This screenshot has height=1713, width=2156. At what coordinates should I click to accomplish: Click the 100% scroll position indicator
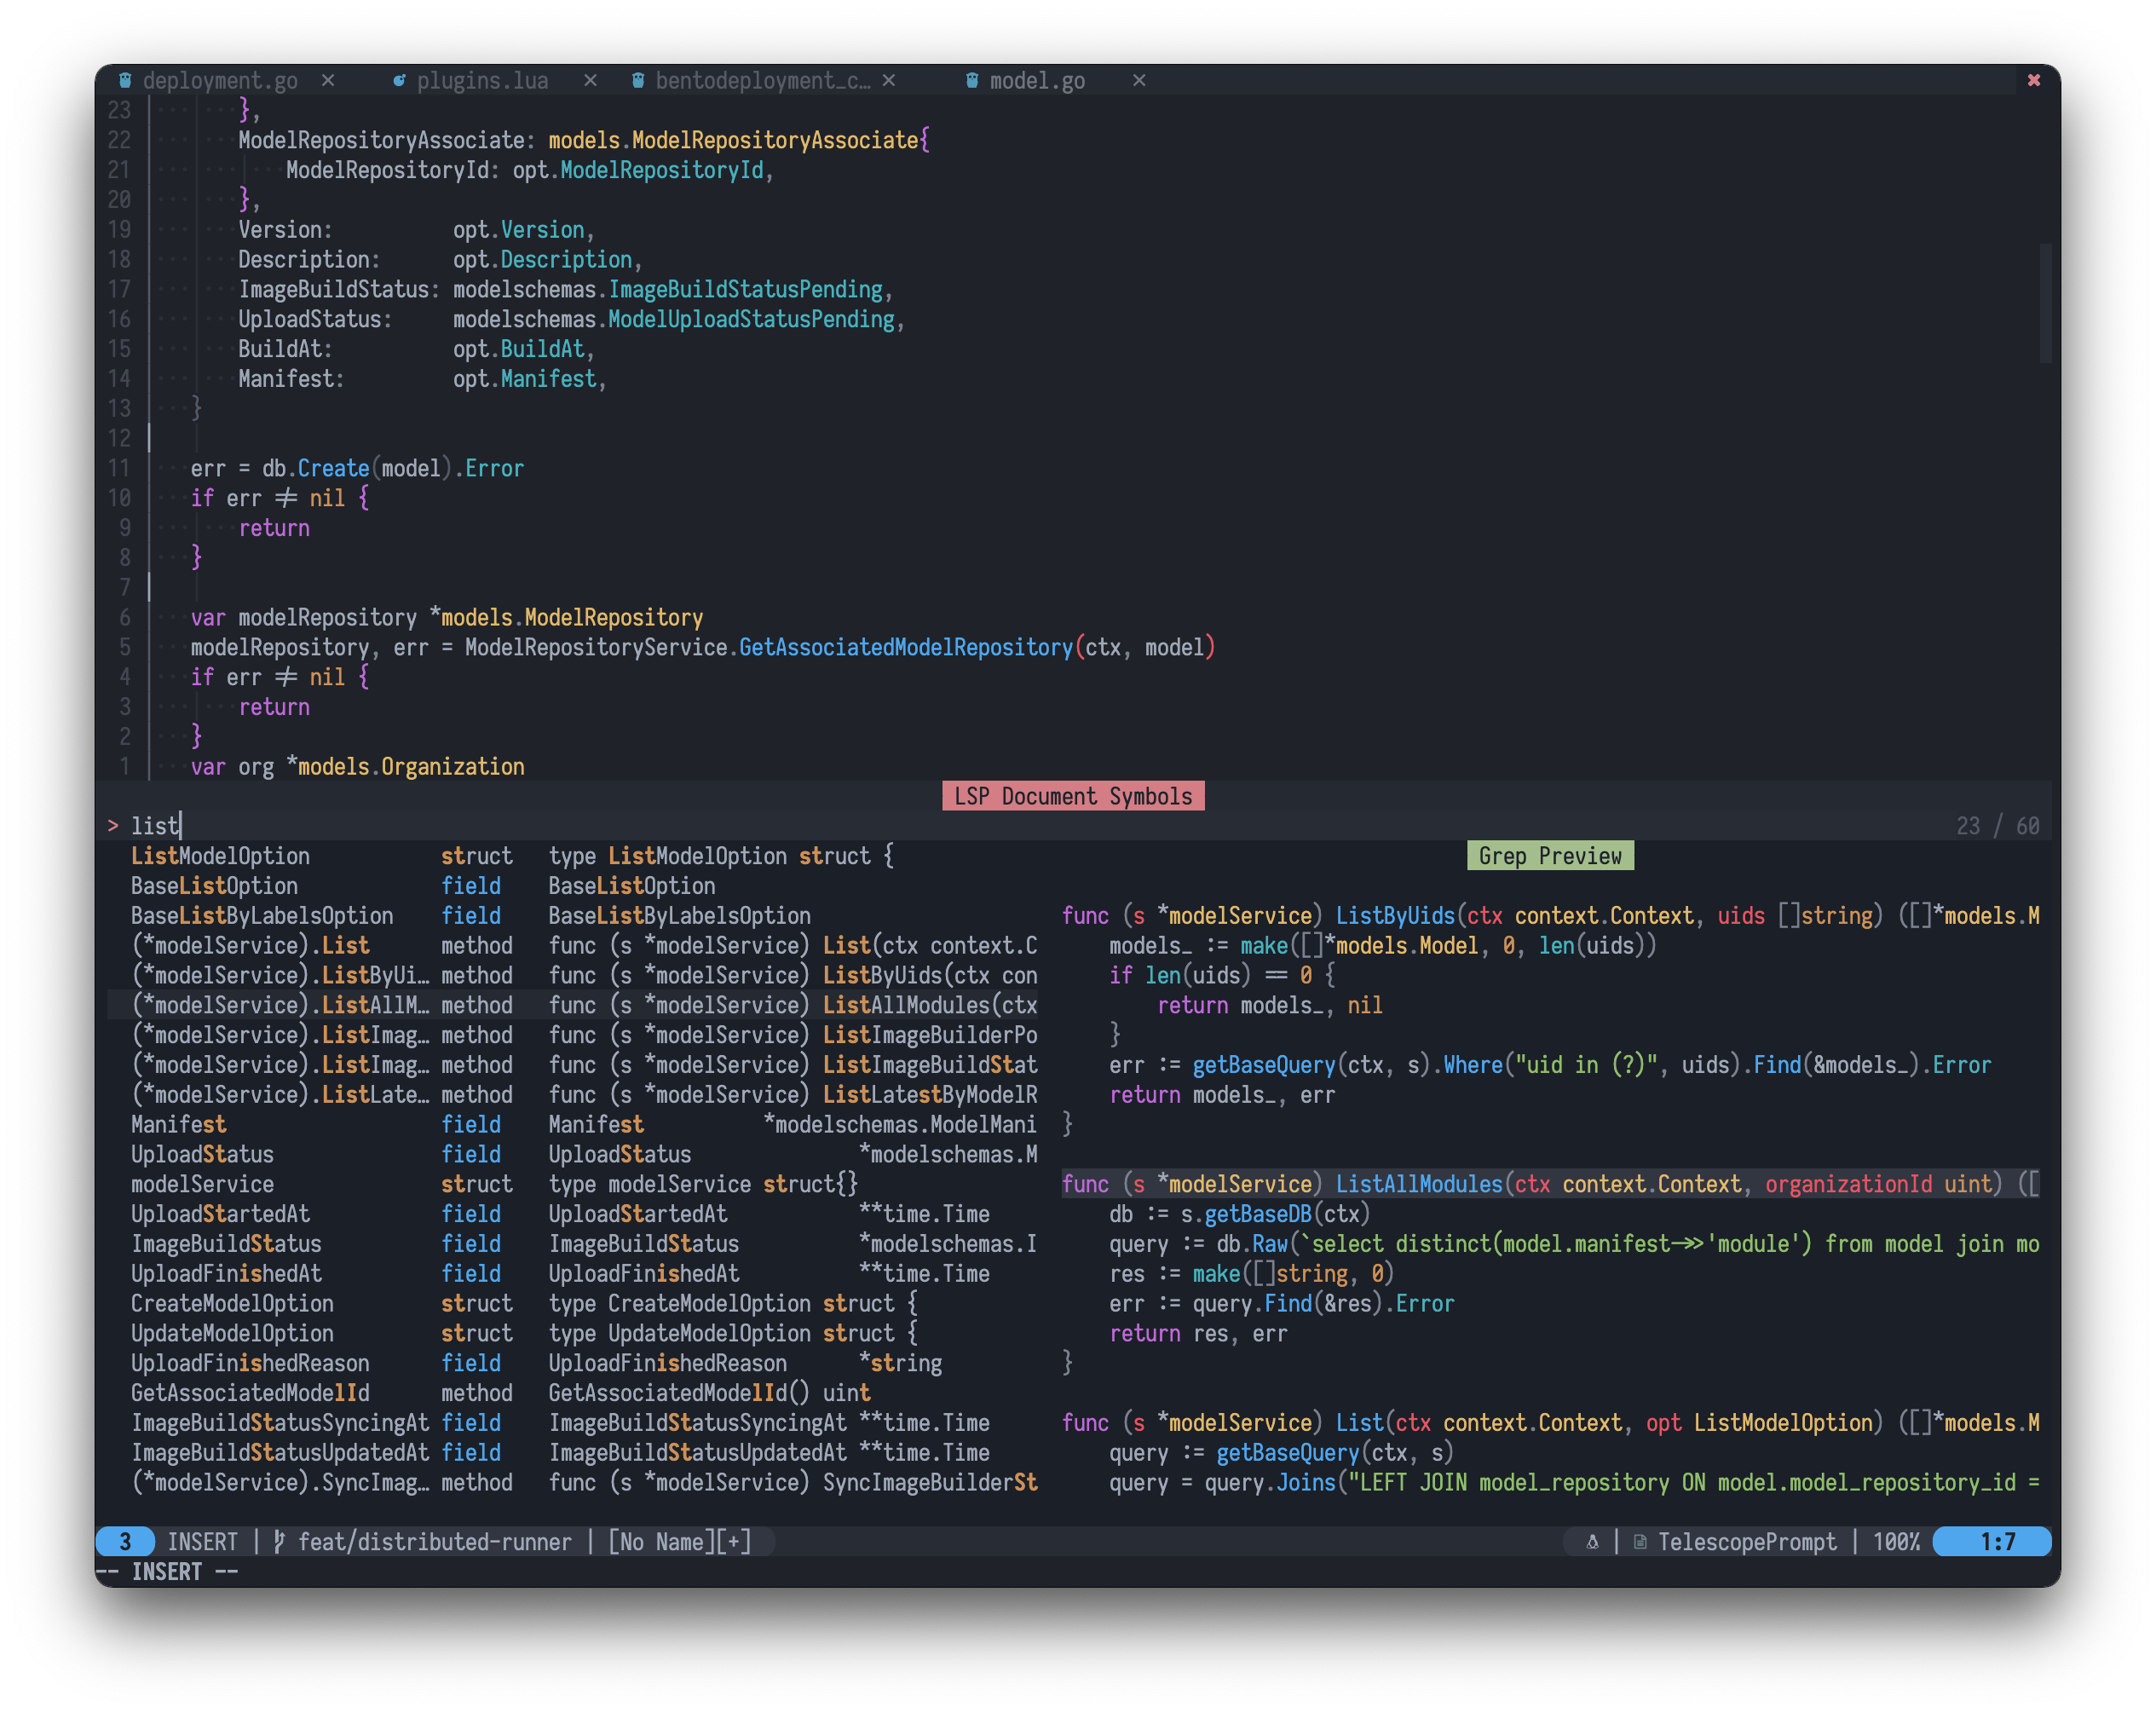1896,1541
